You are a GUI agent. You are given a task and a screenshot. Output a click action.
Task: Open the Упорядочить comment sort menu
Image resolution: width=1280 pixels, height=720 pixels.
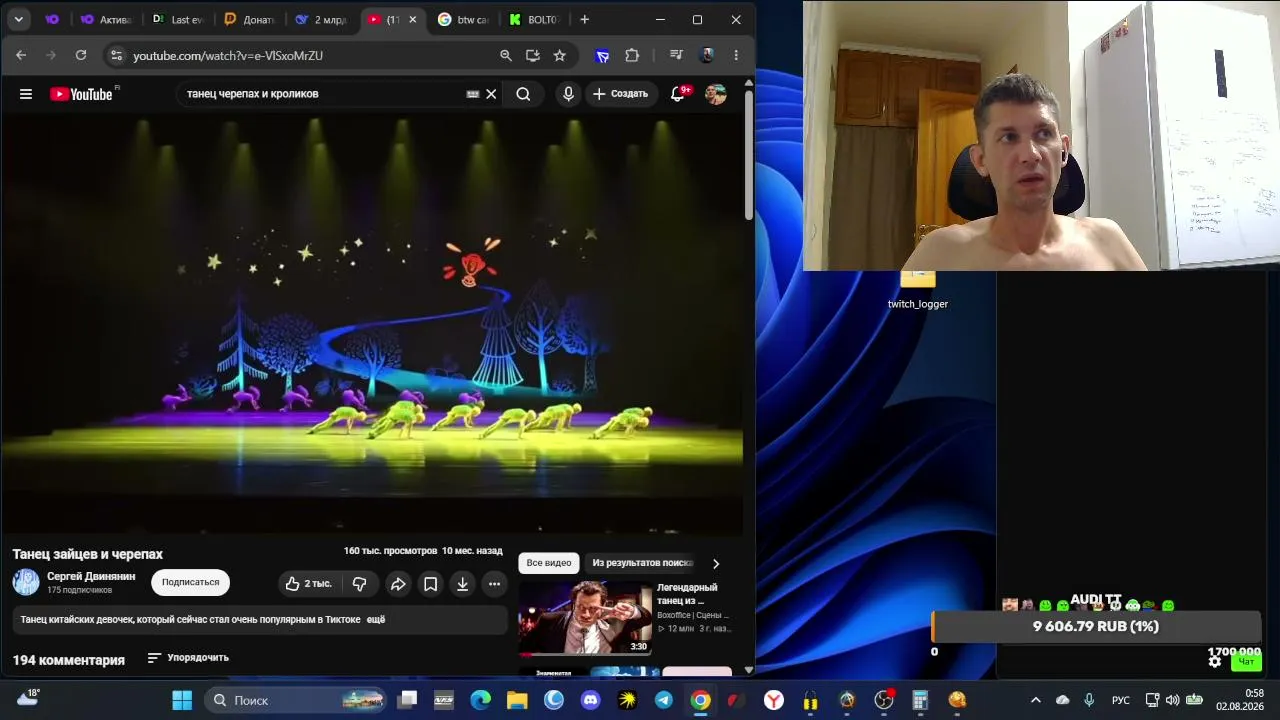point(188,658)
